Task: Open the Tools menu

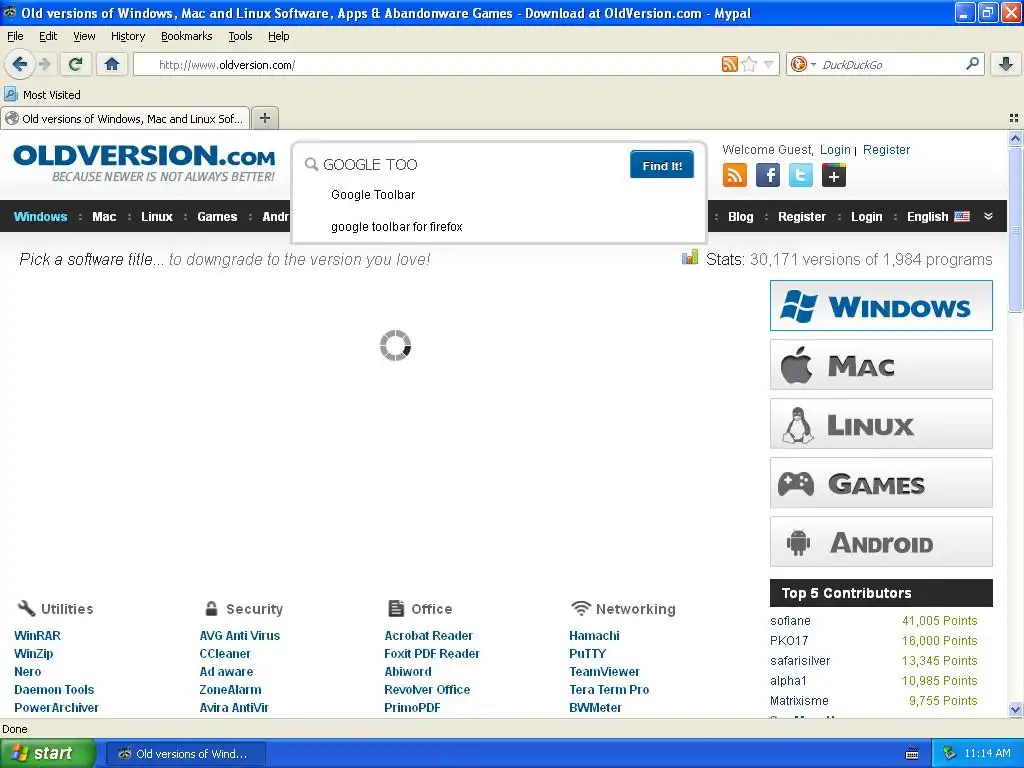Action: [x=240, y=36]
